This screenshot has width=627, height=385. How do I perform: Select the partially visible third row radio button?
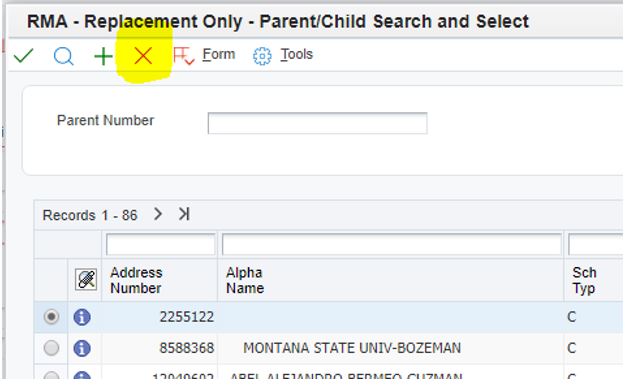point(51,375)
